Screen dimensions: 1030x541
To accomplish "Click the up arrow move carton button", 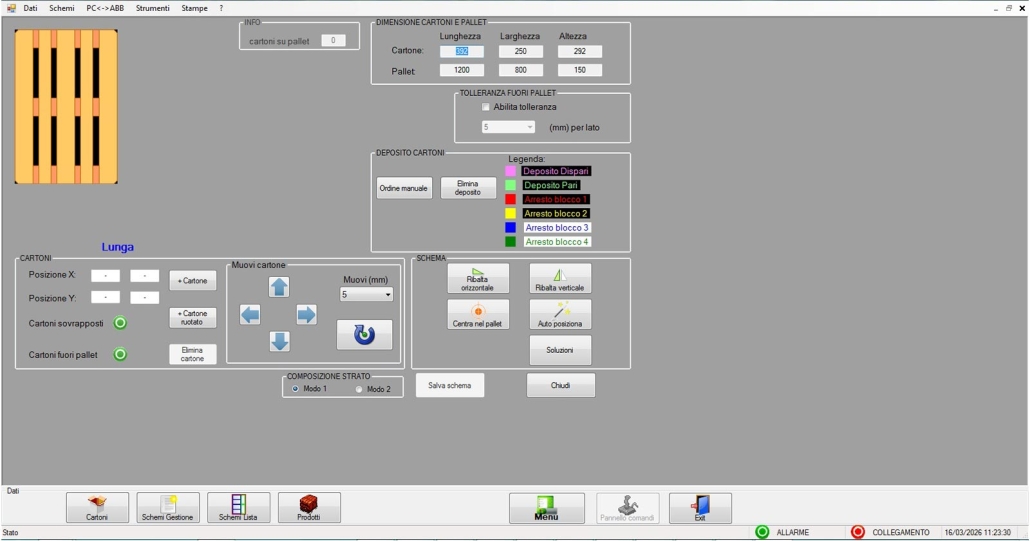I will click(x=279, y=288).
